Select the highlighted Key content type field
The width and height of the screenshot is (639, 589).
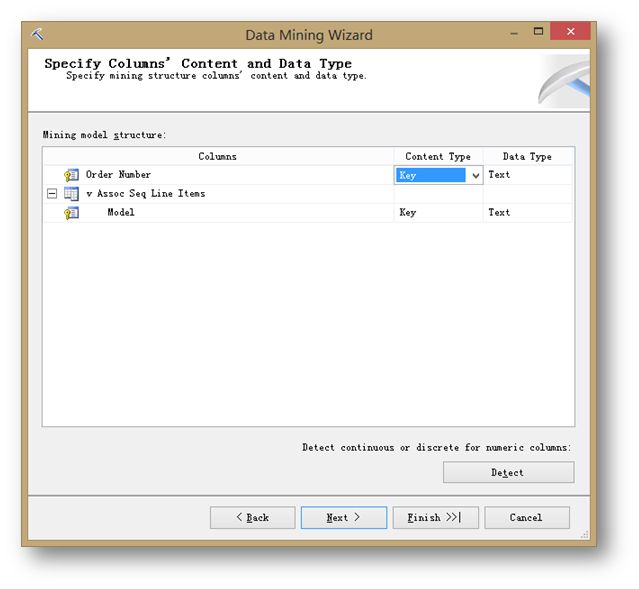[x=430, y=175]
